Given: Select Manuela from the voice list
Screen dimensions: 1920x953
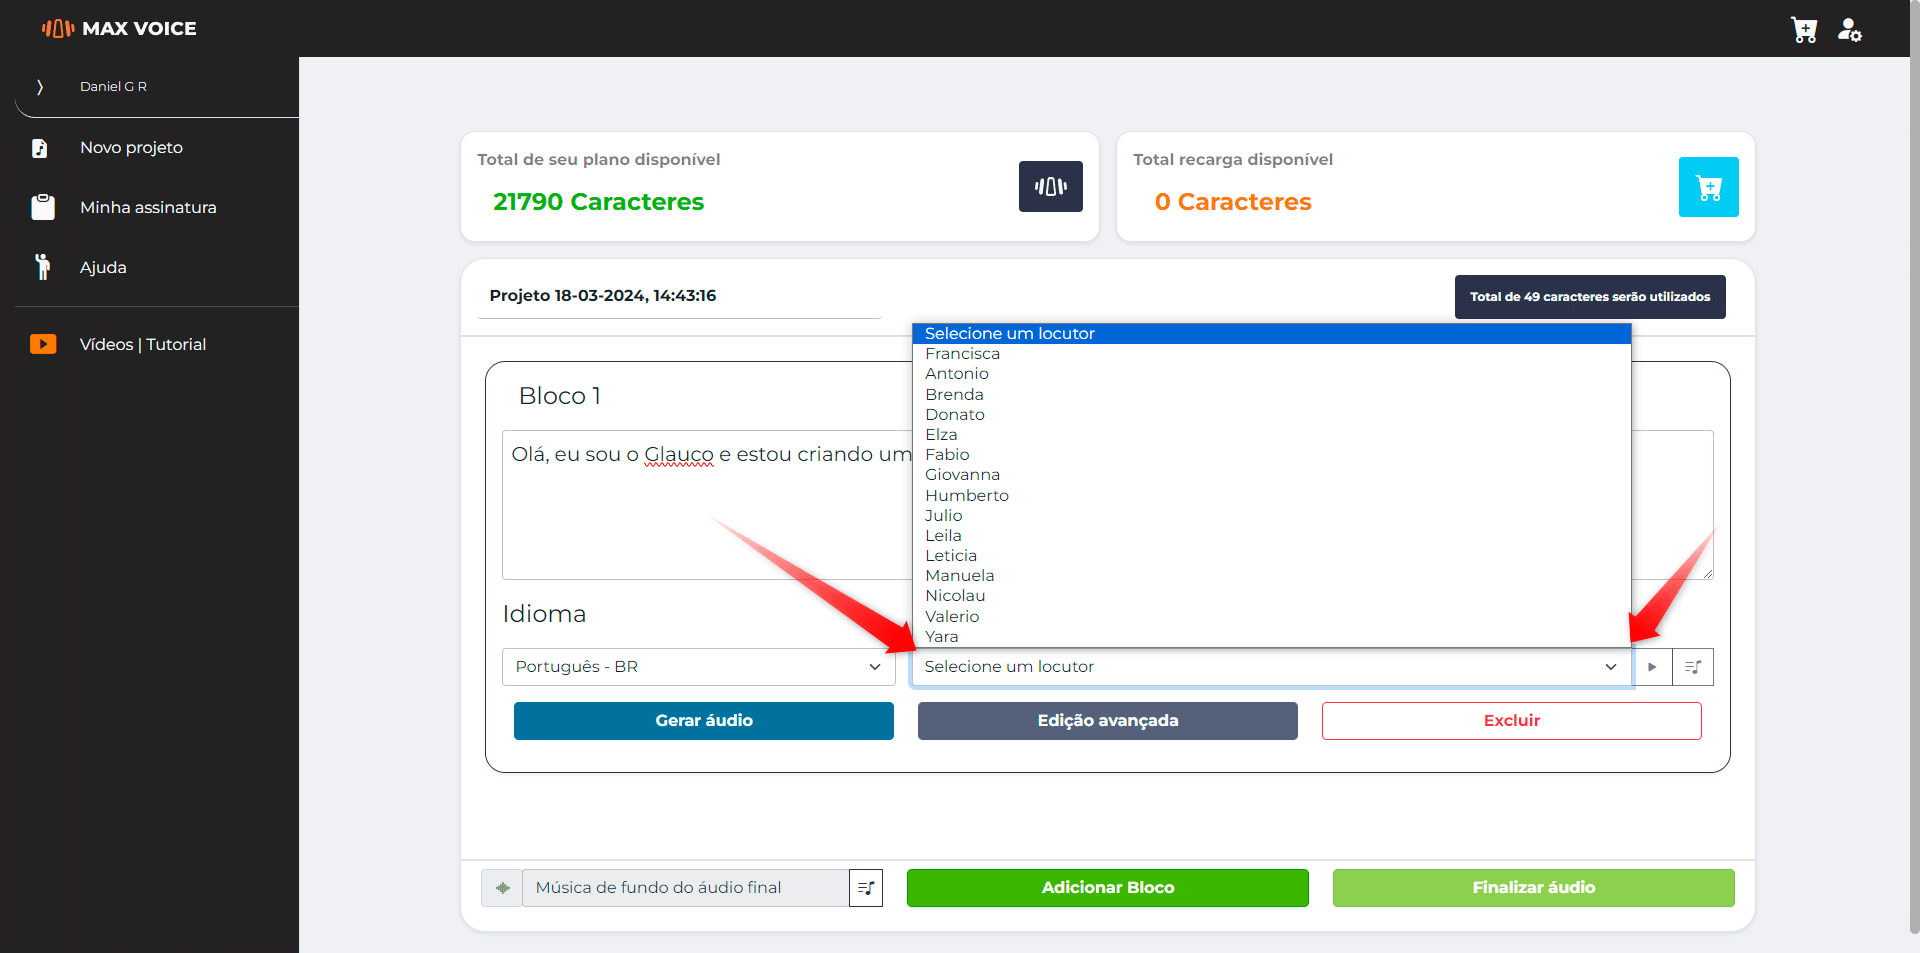Looking at the screenshot, I should [x=1271, y=576].
